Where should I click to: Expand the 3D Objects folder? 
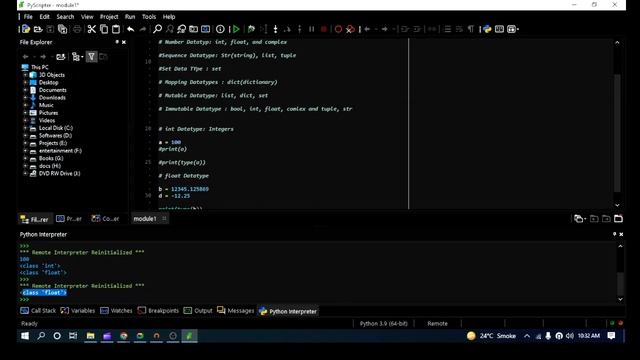pos(25,75)
